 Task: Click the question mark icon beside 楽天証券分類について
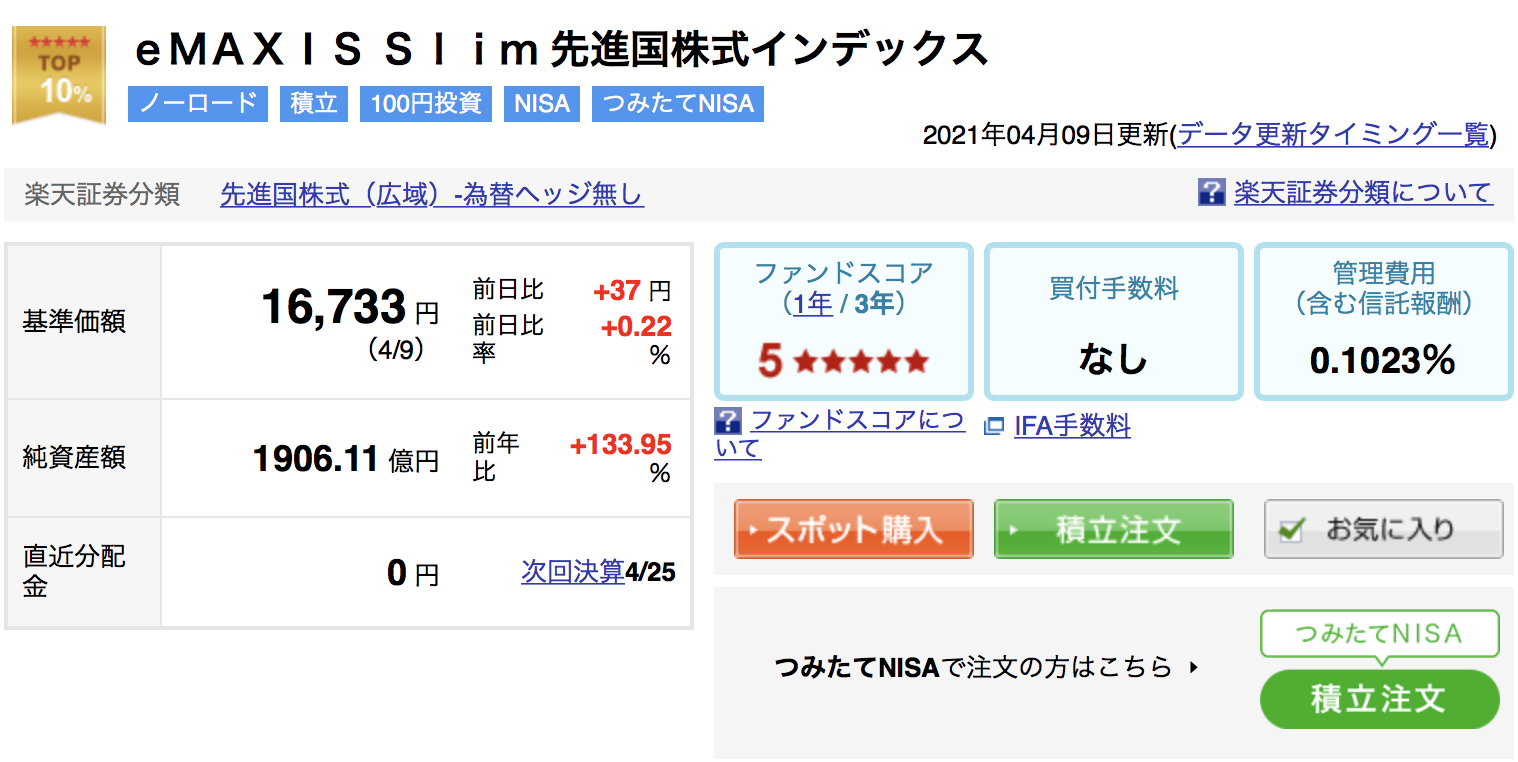coord(1211,192)
